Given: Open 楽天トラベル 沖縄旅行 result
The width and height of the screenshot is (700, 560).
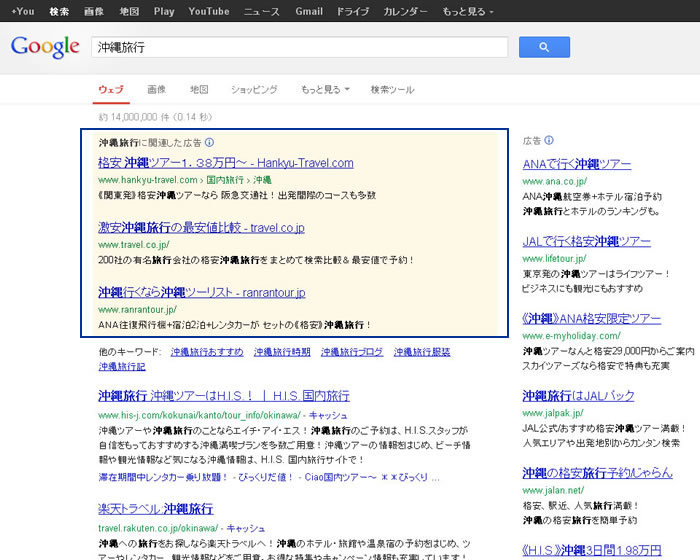Looking at the screenshot, I should [x=155, y=509].
